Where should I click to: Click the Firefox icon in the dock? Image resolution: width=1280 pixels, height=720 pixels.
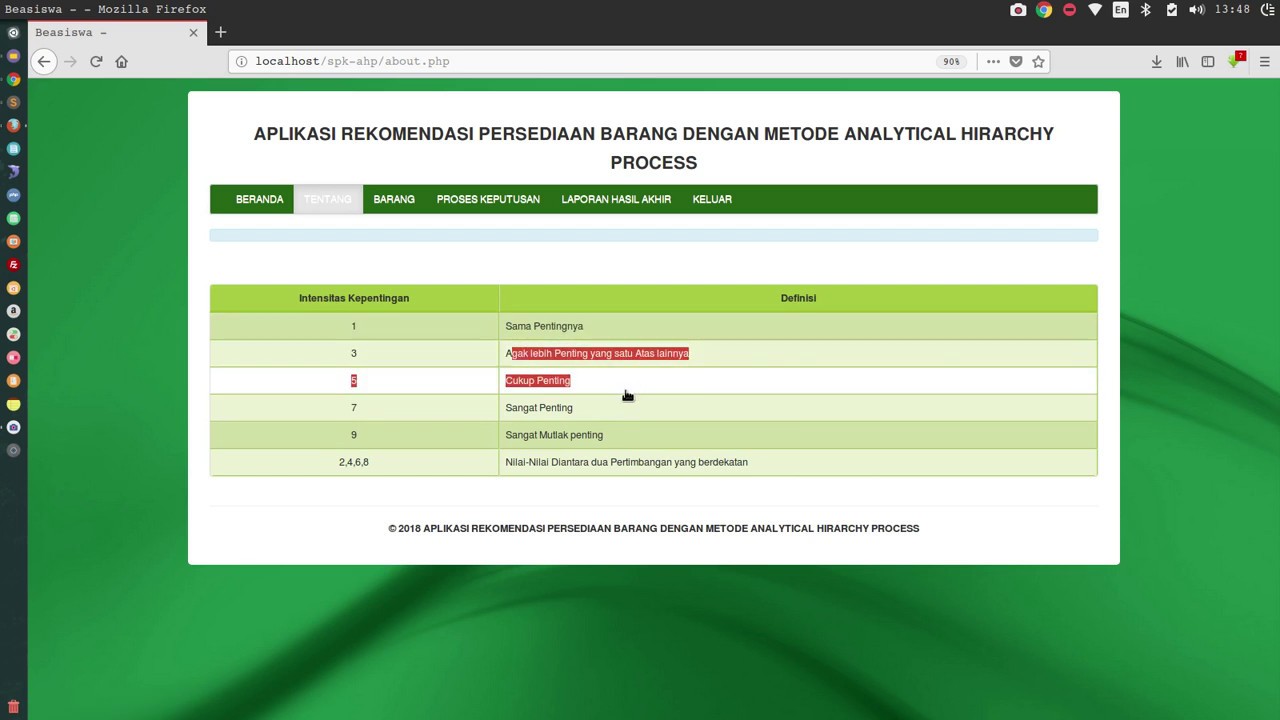[x=13, y=125]
